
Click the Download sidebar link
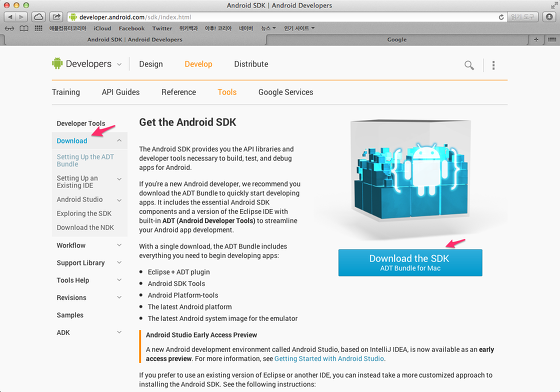pos(72,141)
